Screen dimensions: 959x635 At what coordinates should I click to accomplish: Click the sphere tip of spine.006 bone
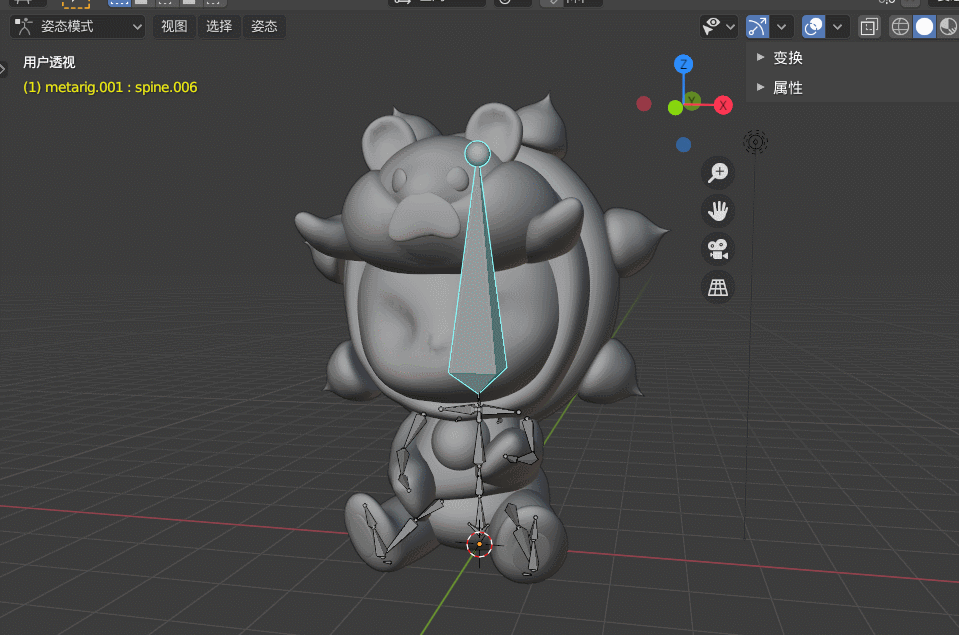point(477,154)
